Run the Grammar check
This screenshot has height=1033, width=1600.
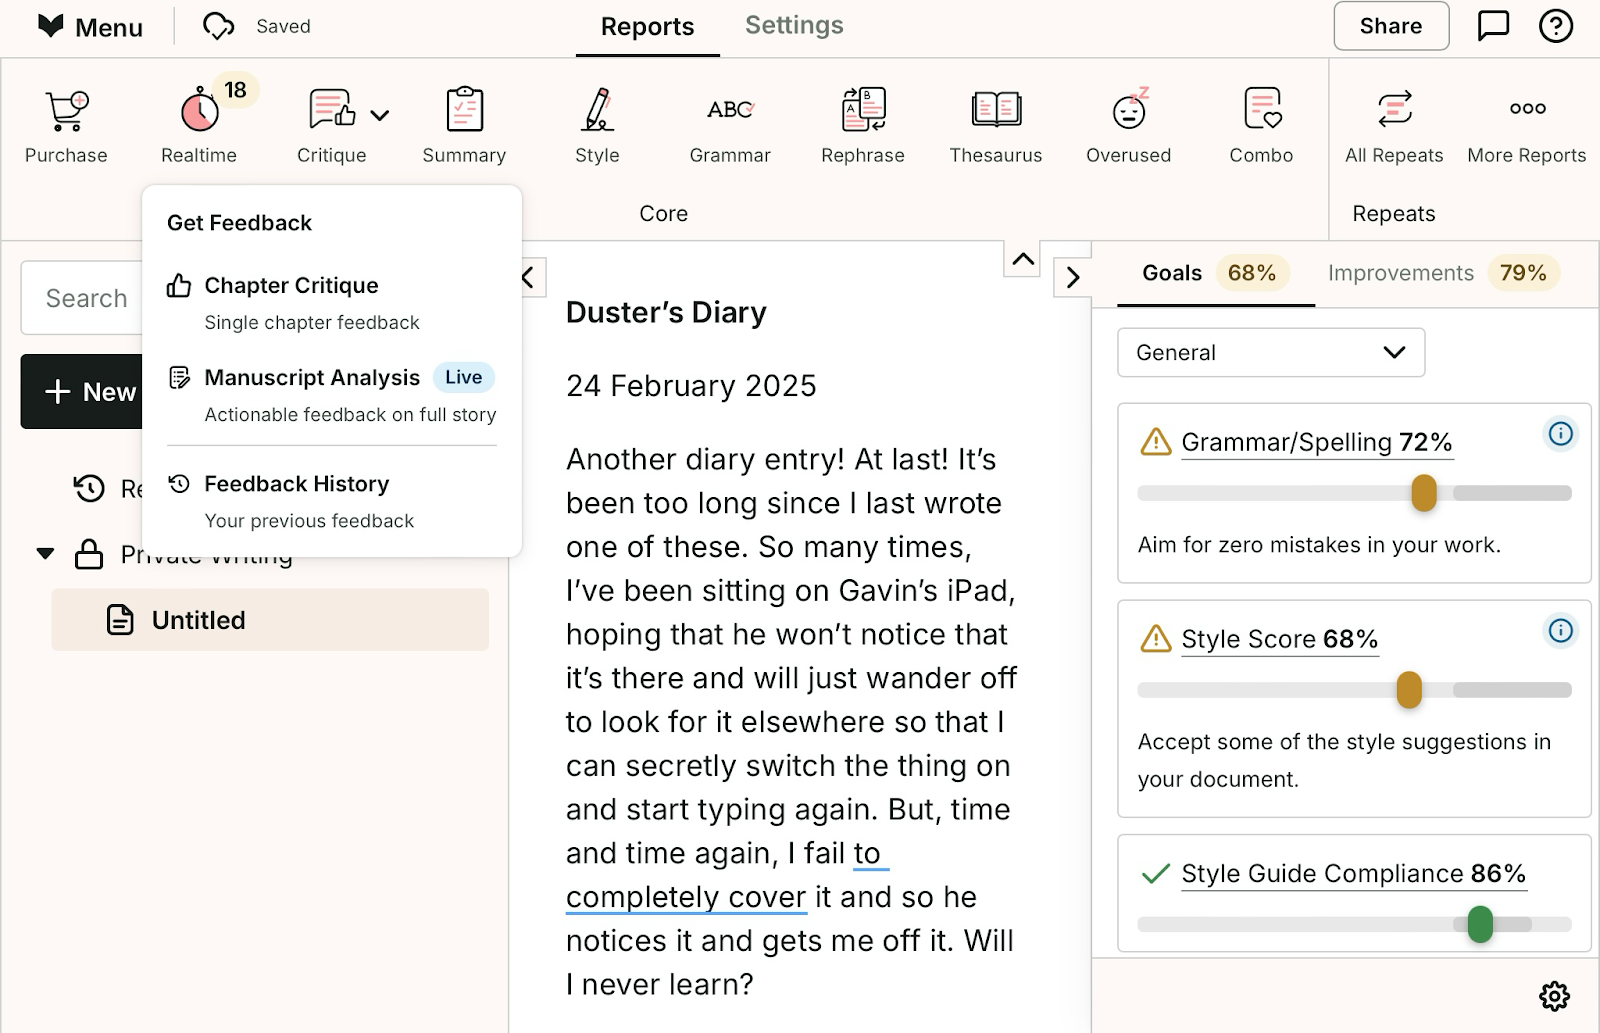pos(730,120)
